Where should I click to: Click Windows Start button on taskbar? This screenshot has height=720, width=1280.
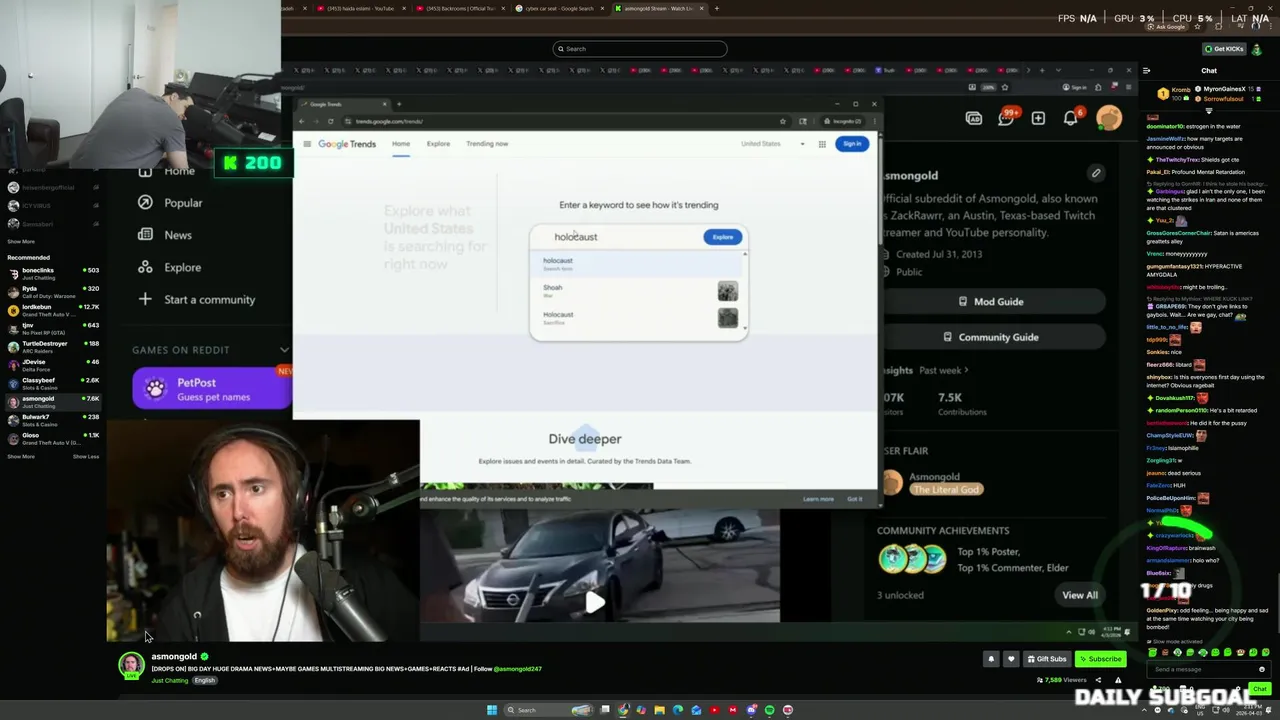click(491, 710)
